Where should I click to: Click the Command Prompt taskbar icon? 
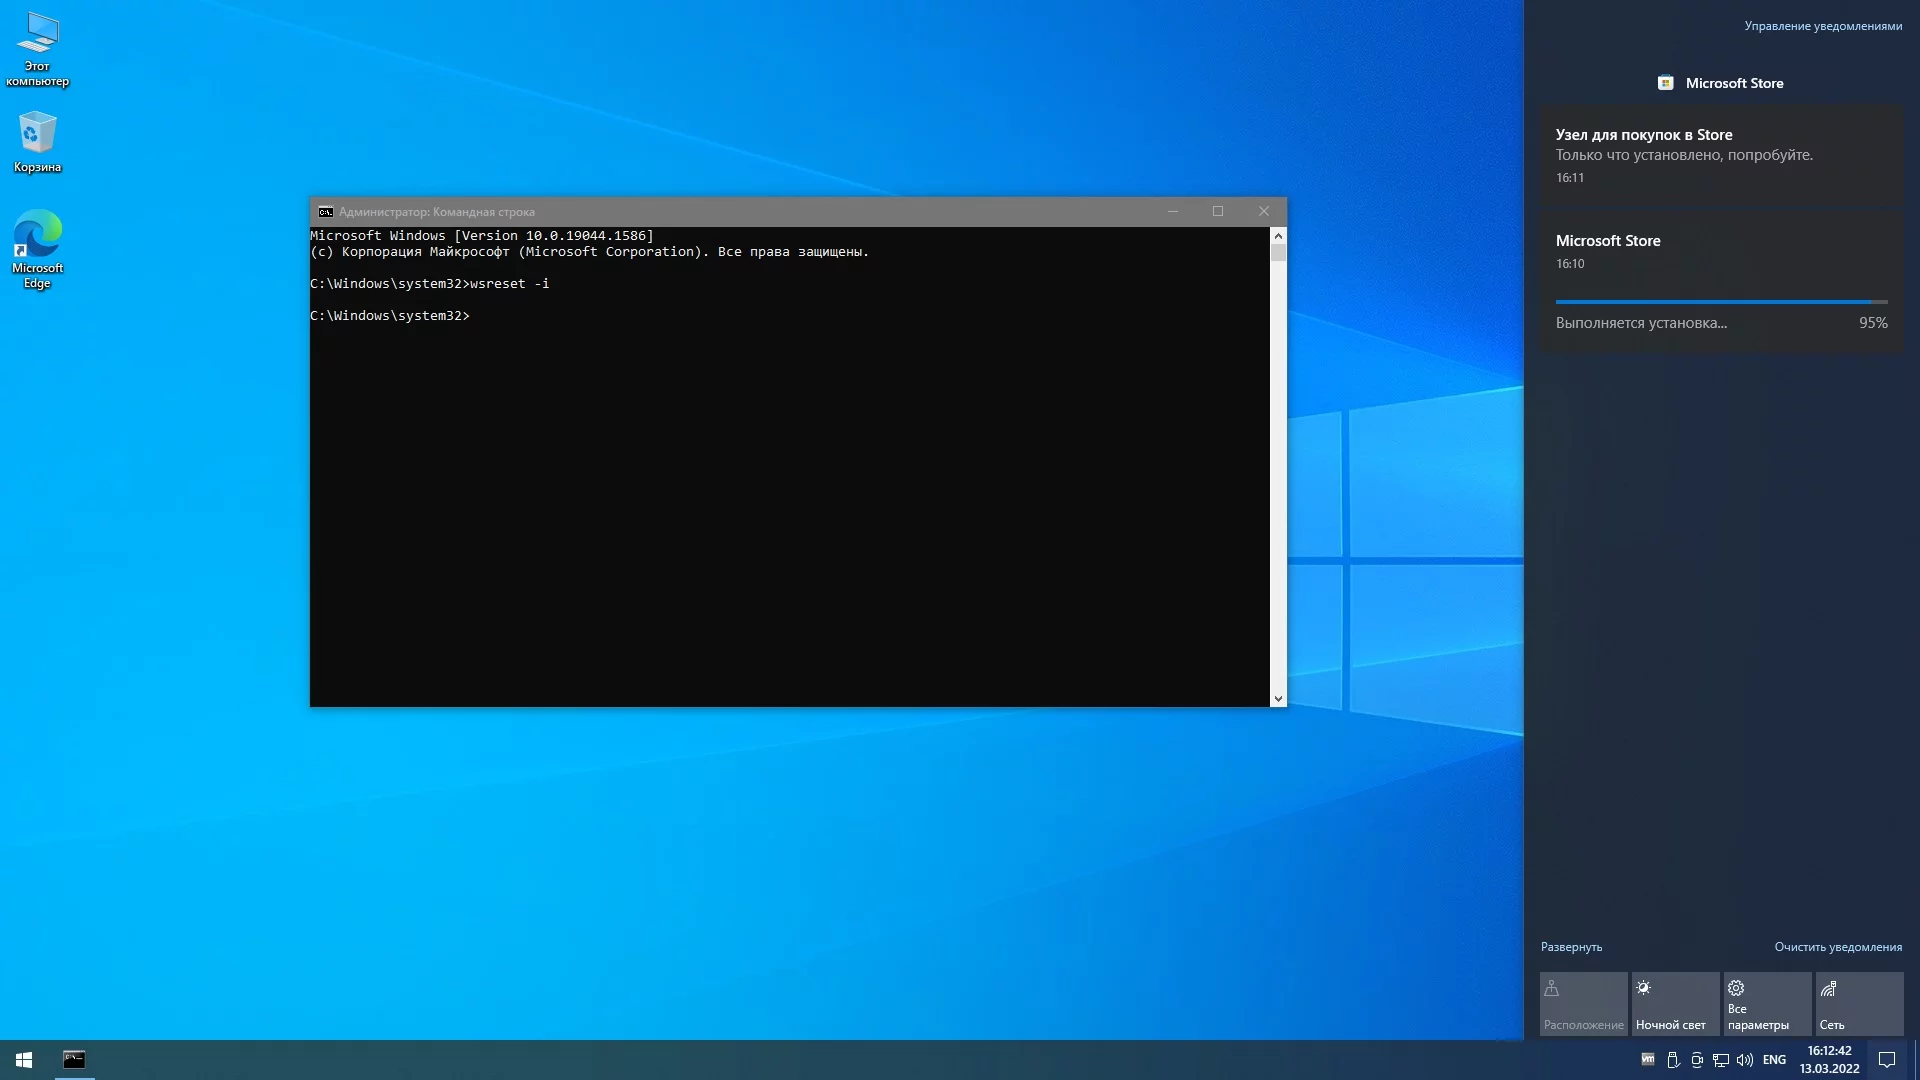click(74, 1060)
